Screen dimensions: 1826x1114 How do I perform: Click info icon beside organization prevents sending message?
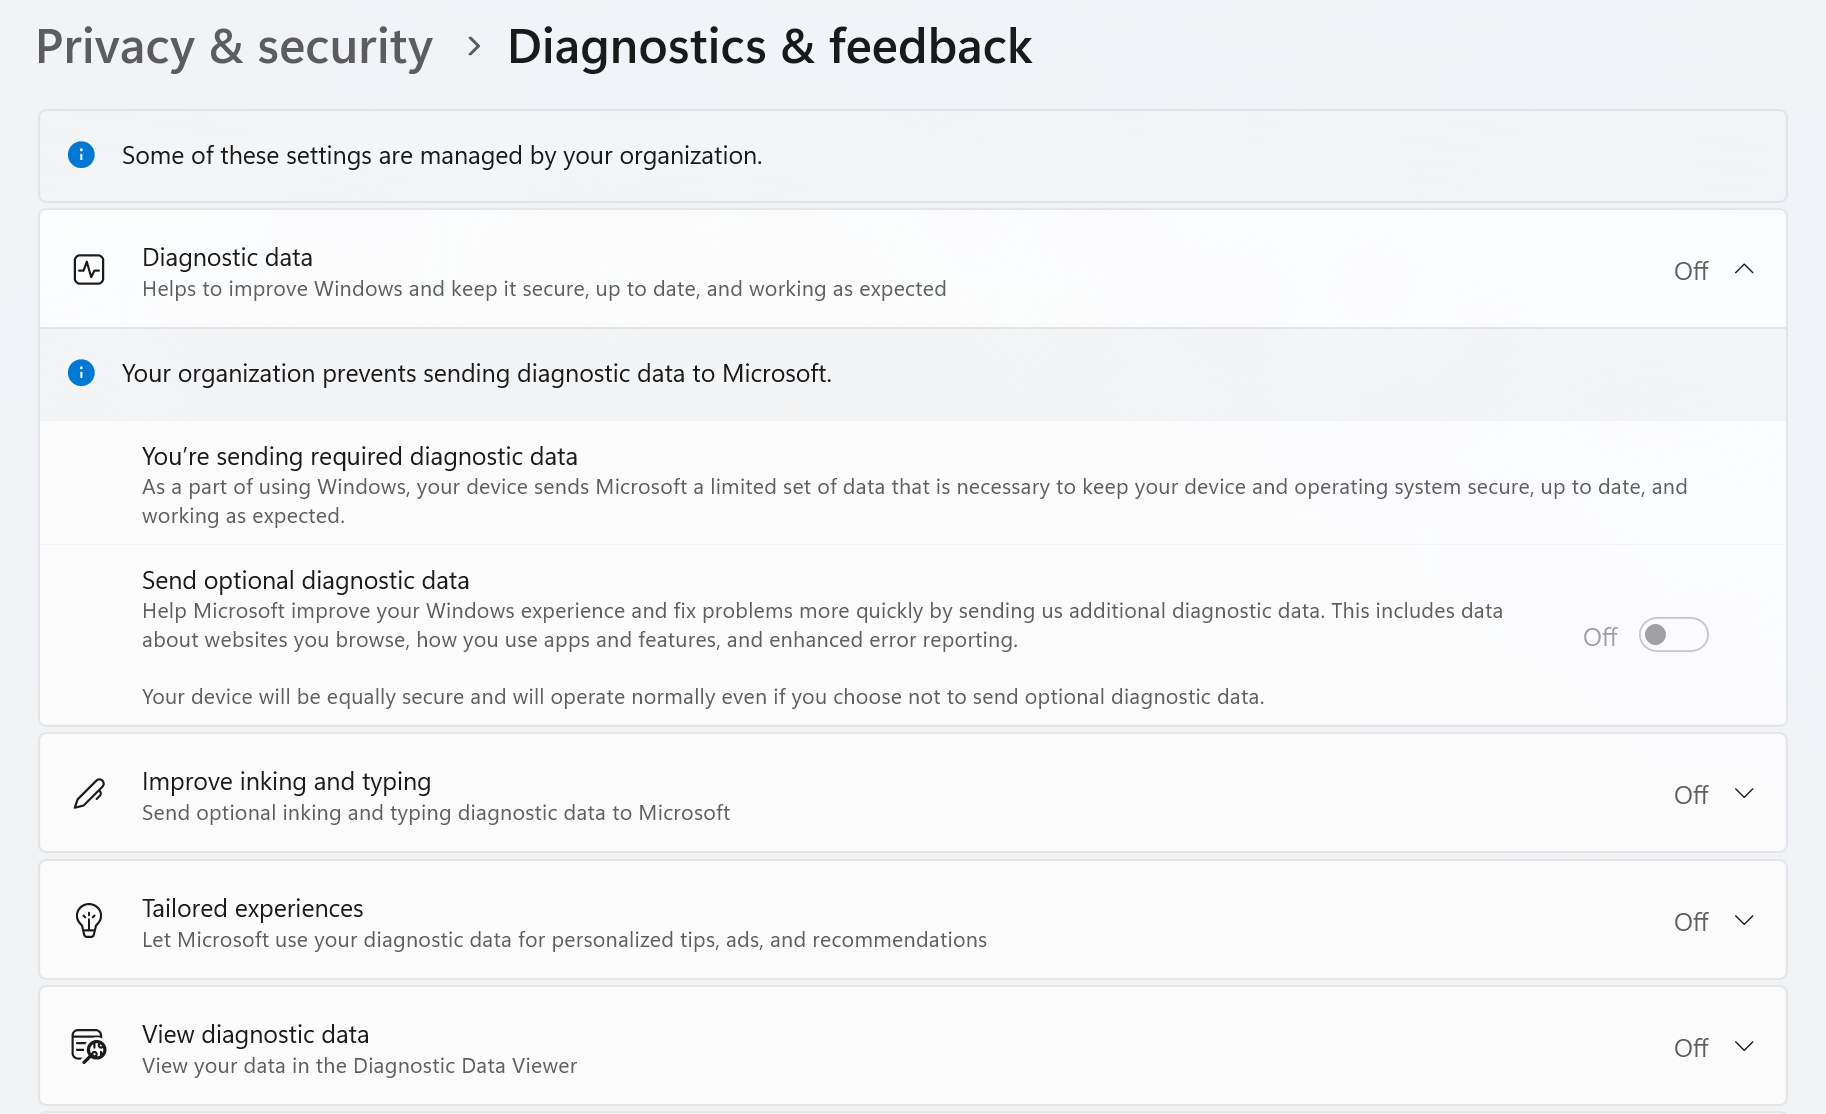pos(81,373)
